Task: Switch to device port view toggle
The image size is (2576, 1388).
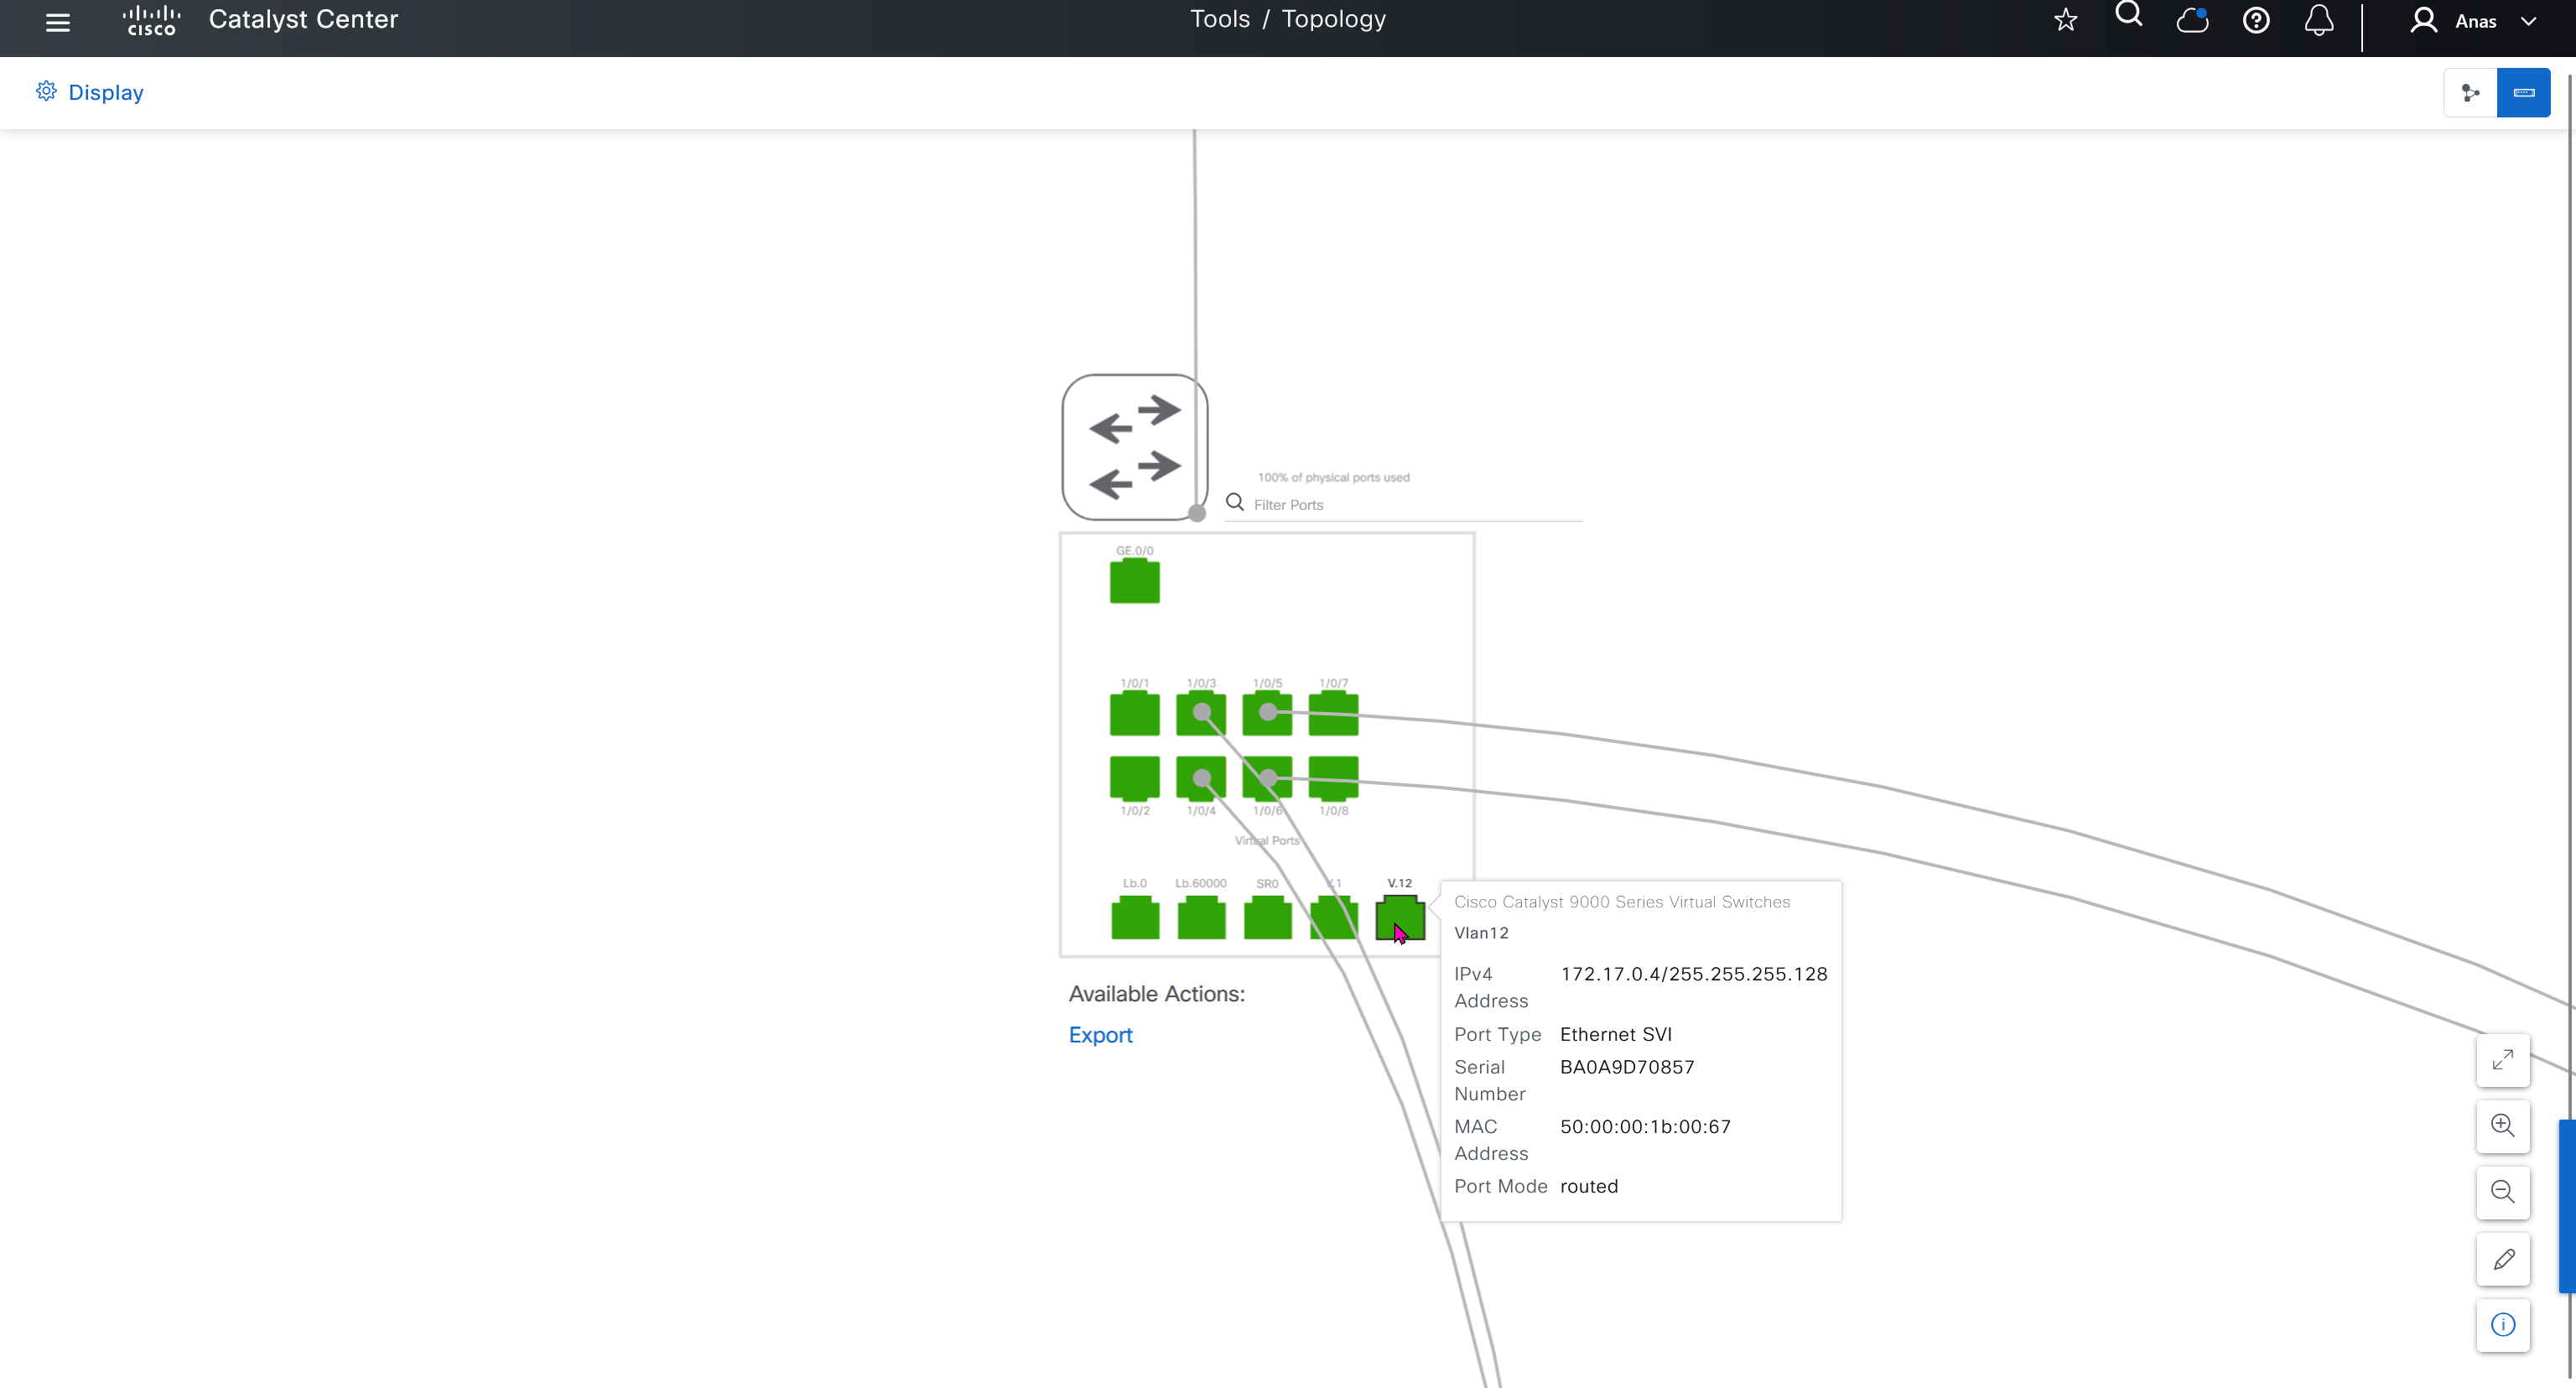Action: [x=2523, y=93]
